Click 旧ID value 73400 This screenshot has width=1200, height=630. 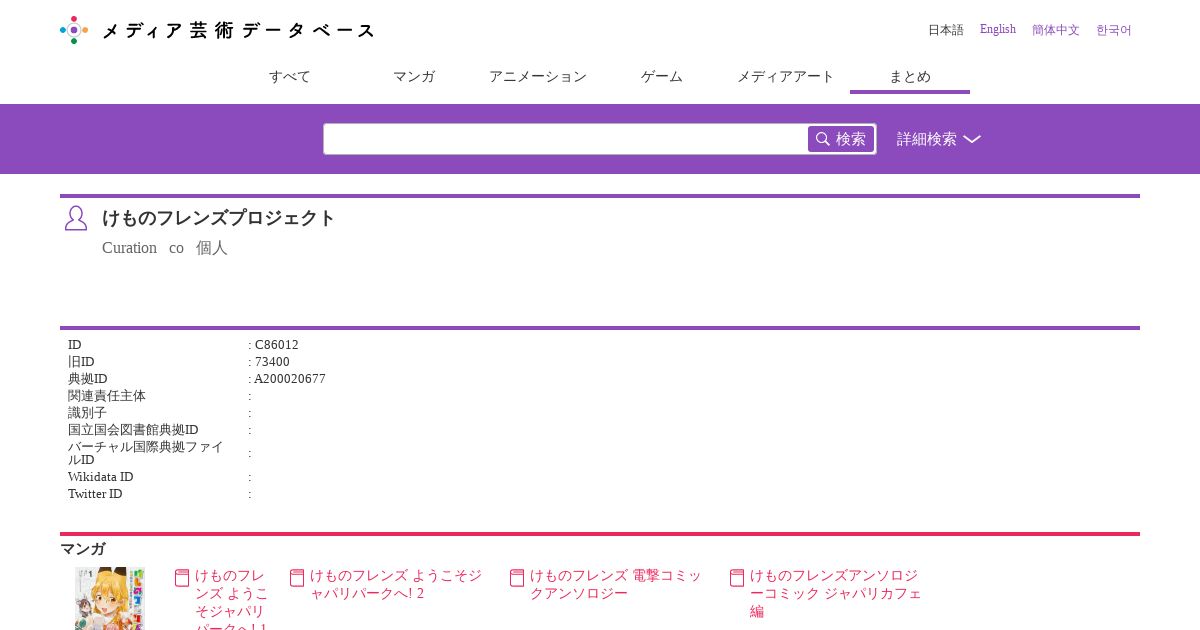click(x=272, y=362)
